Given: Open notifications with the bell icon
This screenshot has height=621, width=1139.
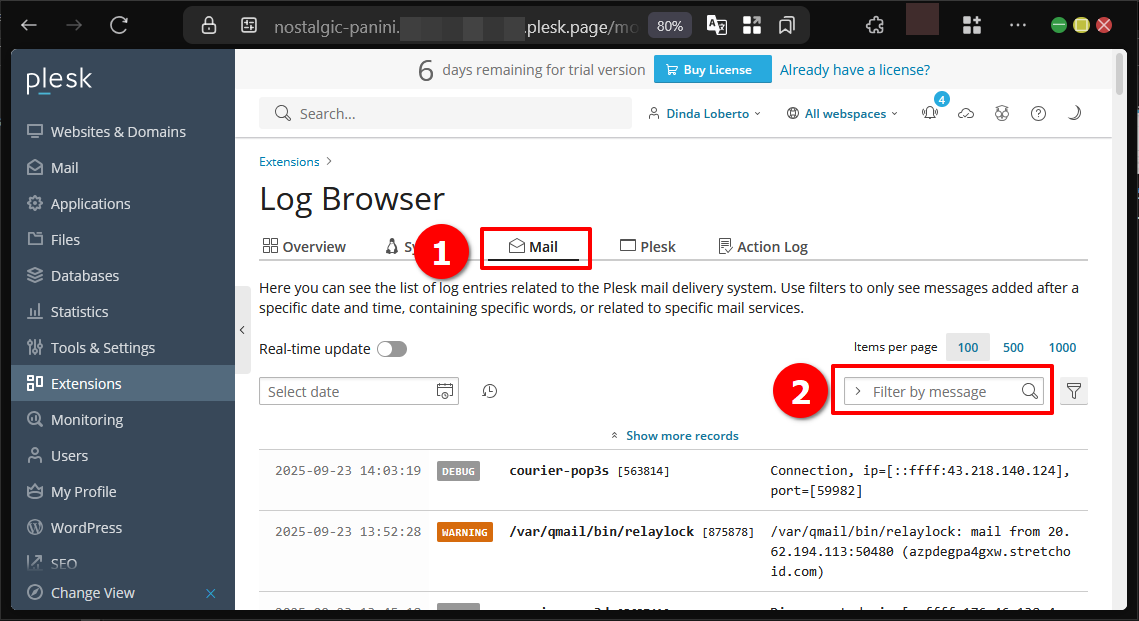Looking at the screenshot, I should 929,113.
